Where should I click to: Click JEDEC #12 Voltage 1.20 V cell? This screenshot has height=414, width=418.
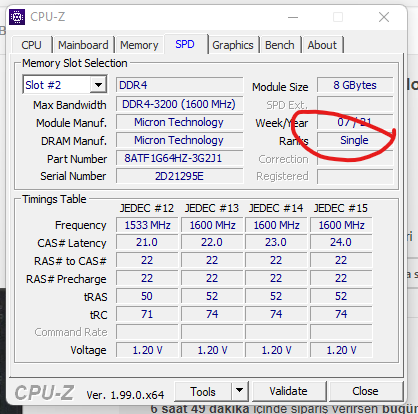point(147,350)
